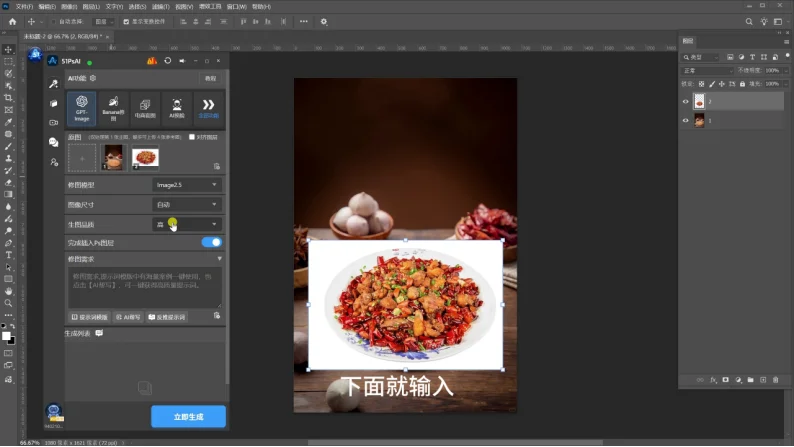Viewport: 794px width, 447px height.
Task: Click the message icon next to 生成列表
Action: (99, 333)
